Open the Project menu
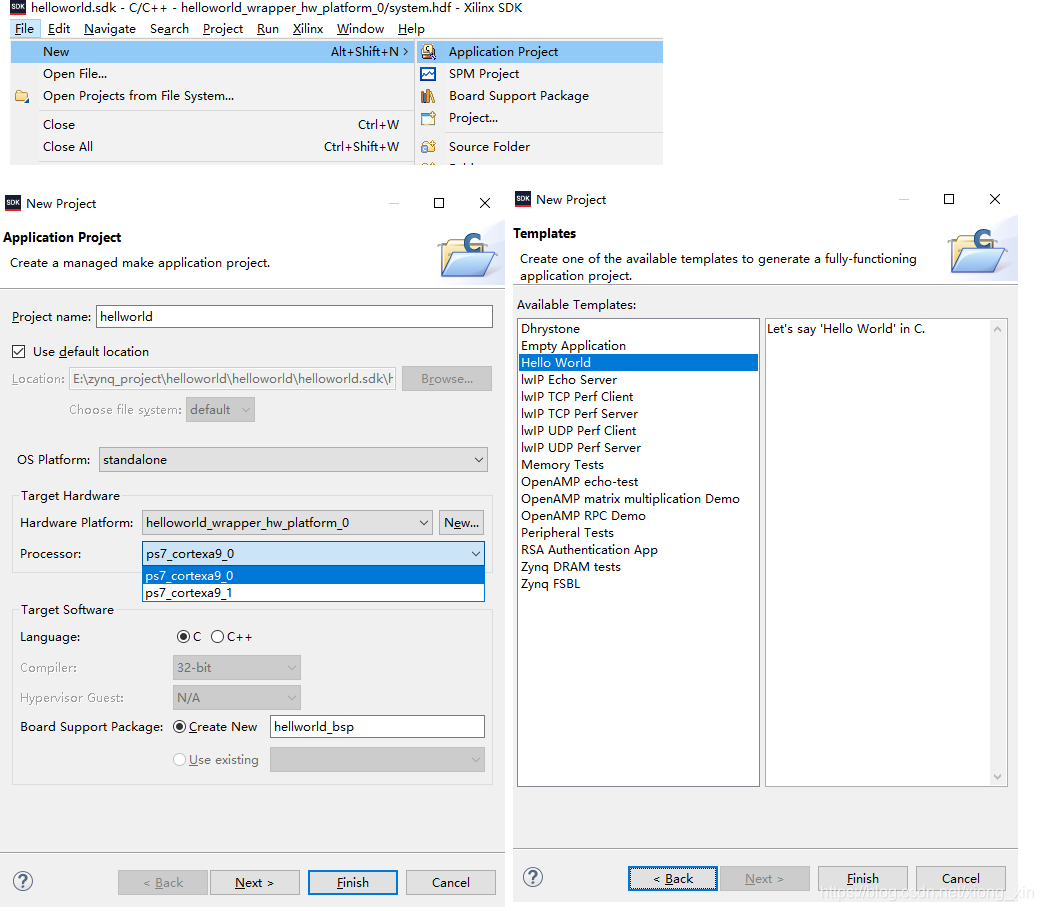The height and width of the screenshot is (911, 1043). click(223, 29)
